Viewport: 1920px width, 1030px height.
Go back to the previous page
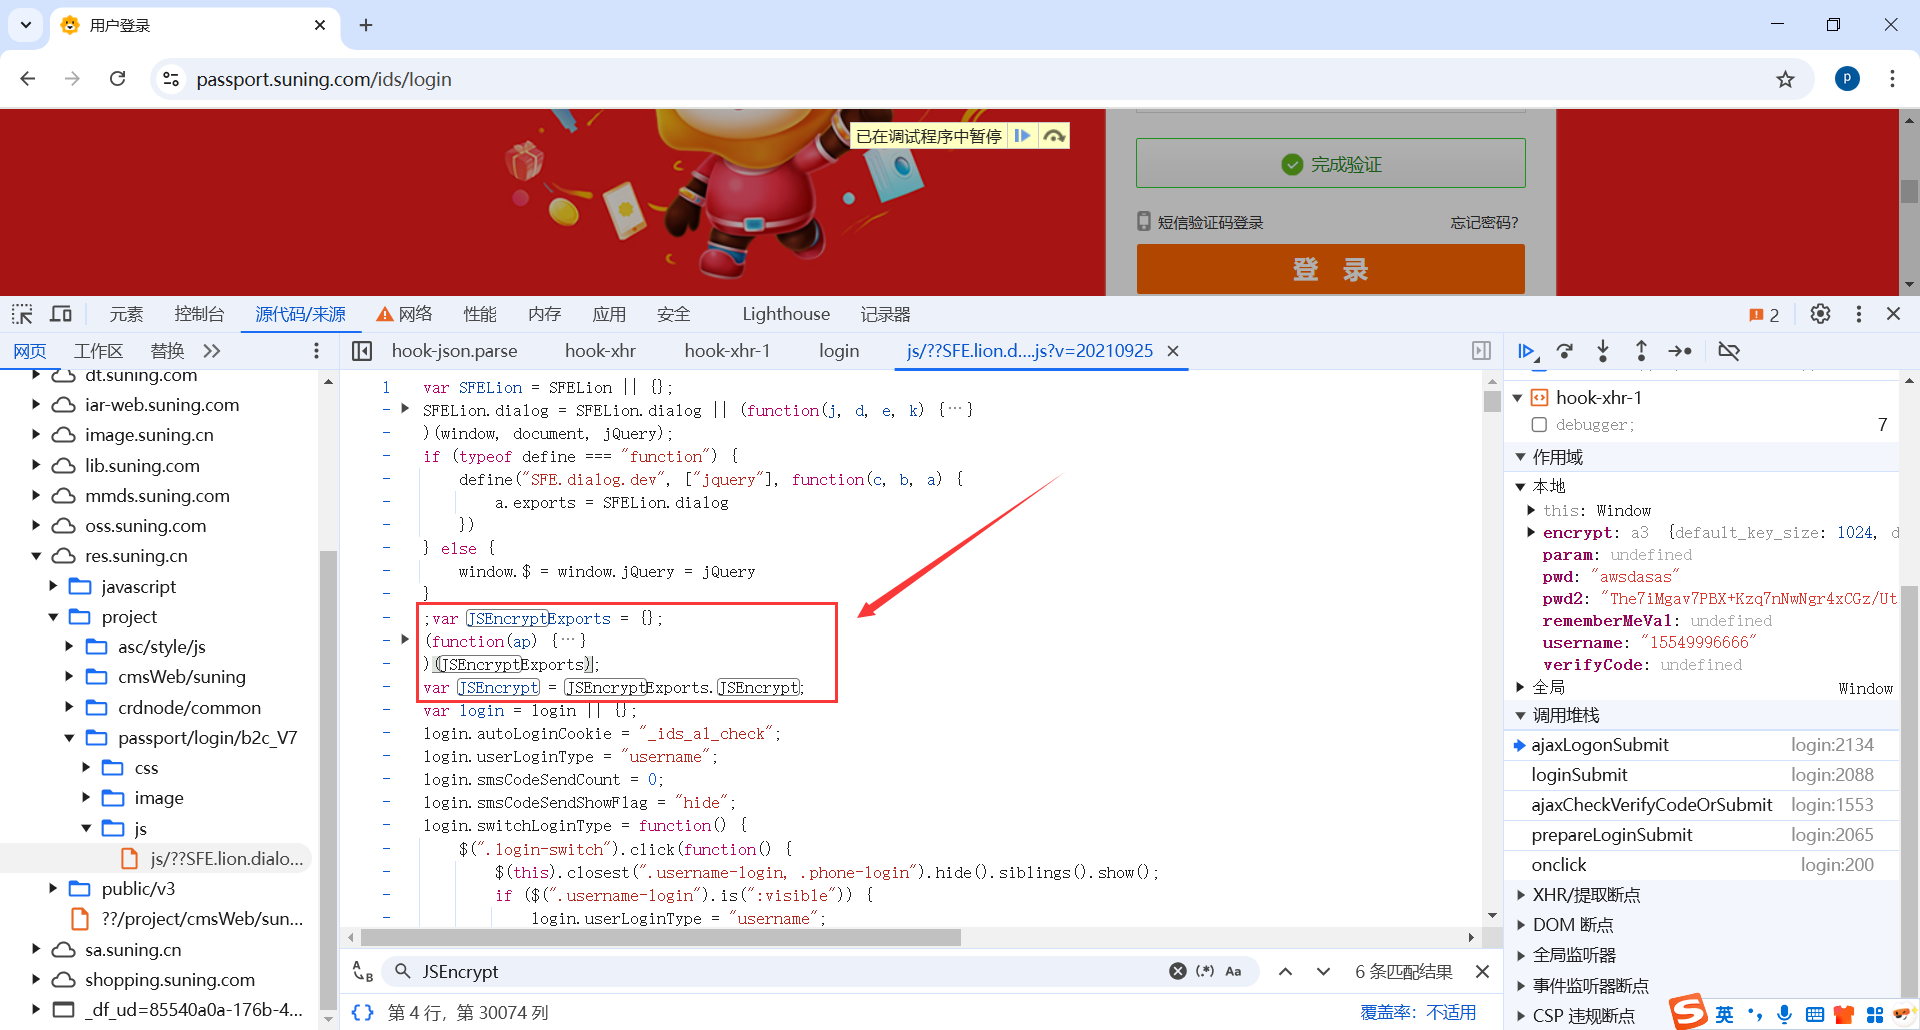28,79
